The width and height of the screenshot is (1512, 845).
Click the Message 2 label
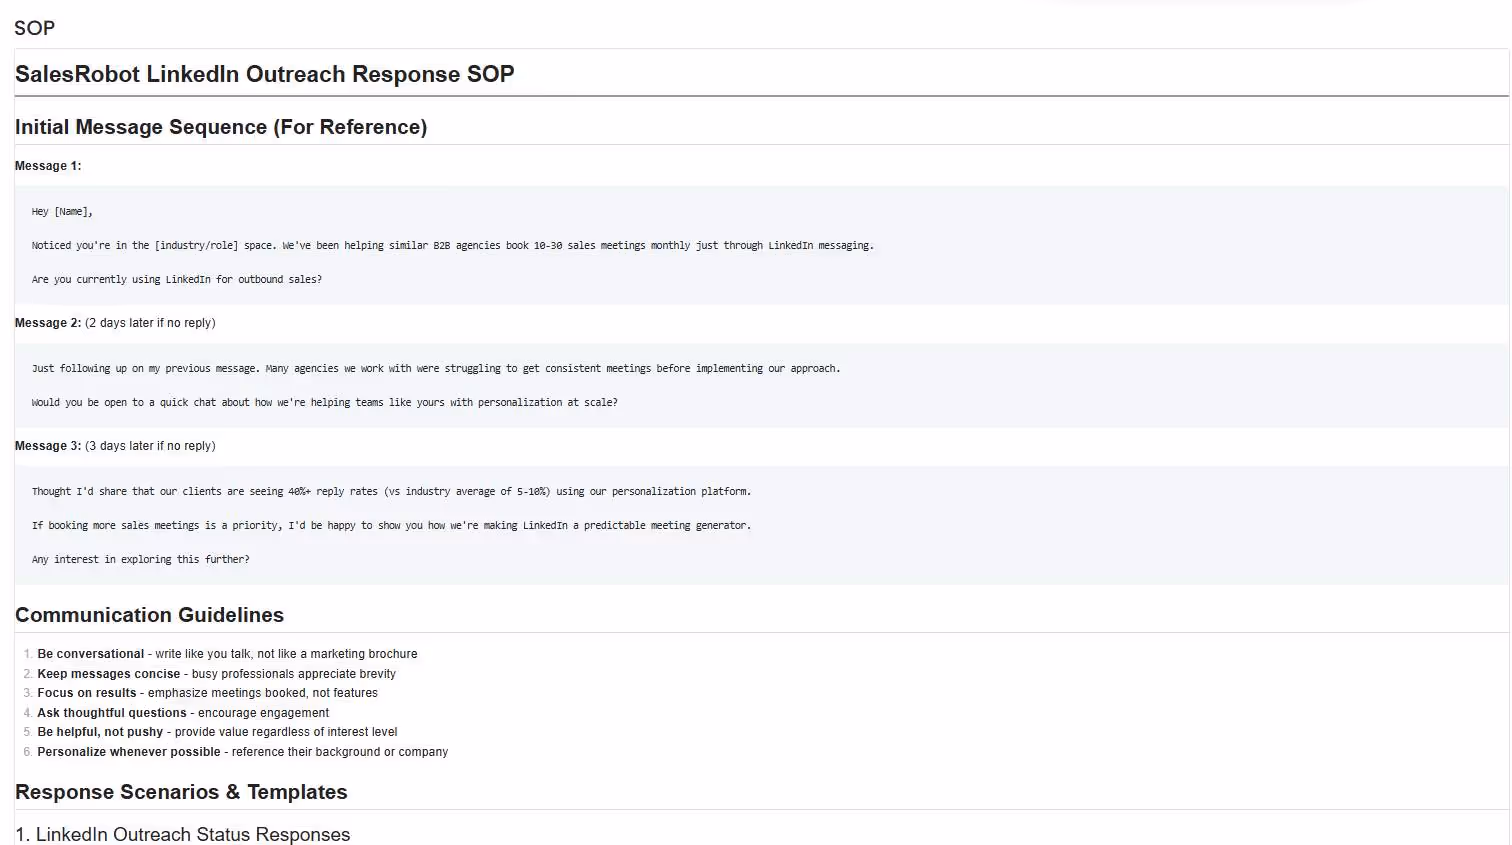(x=47, y=322)
